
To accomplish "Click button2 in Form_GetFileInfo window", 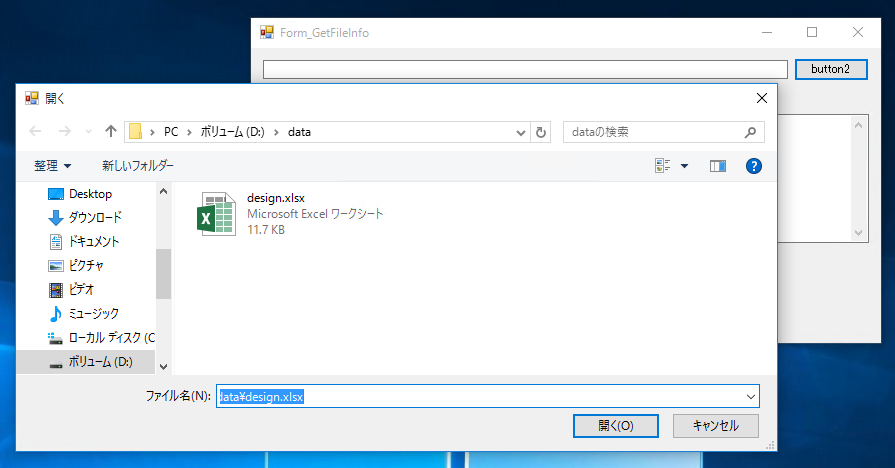I will coord(831,69).
